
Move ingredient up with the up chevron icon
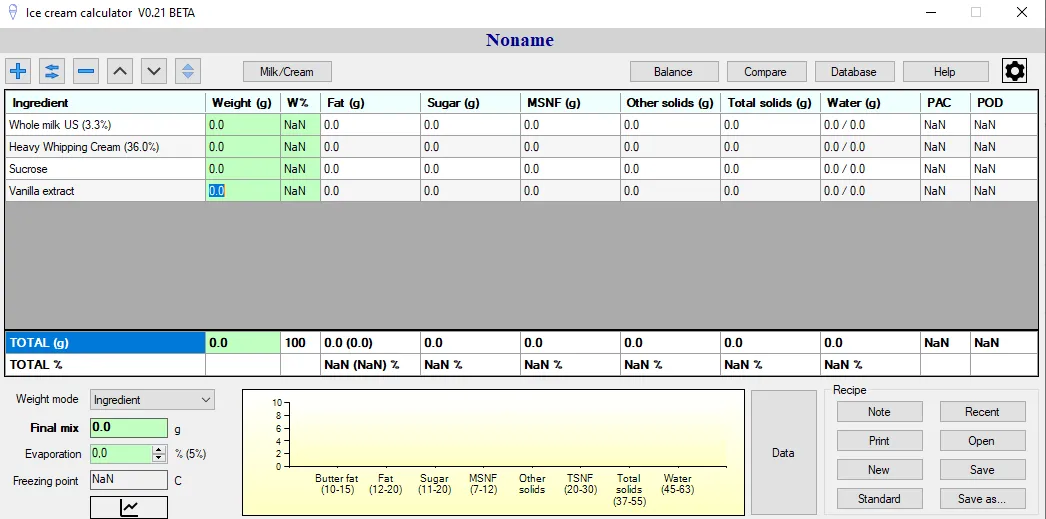click(120, 71)
